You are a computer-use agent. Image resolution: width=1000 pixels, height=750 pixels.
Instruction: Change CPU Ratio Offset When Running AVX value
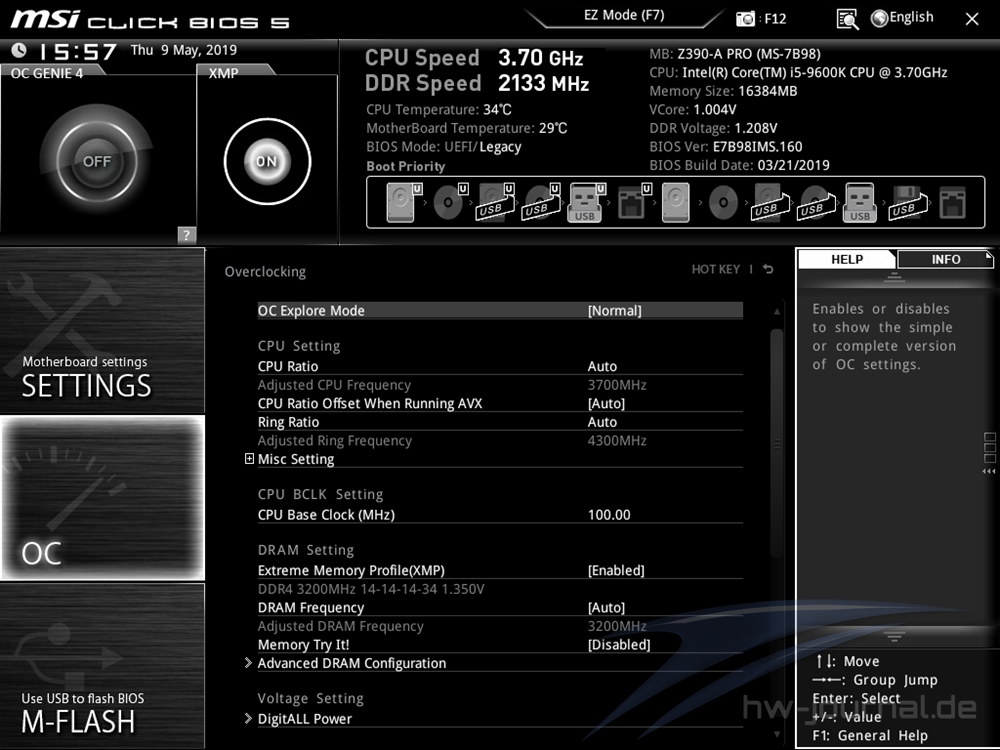pos(606,404)
